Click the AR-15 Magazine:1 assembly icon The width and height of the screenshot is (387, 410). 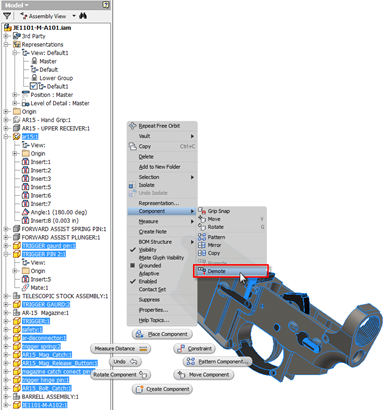pyautogui.click(x=17, y=313)
